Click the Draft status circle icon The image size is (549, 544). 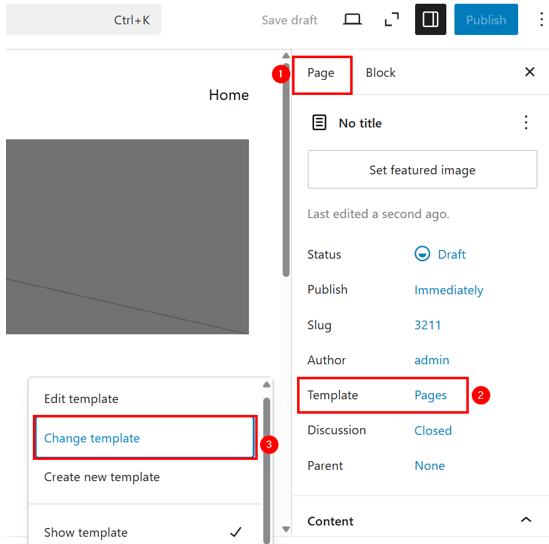pos(422,254)
